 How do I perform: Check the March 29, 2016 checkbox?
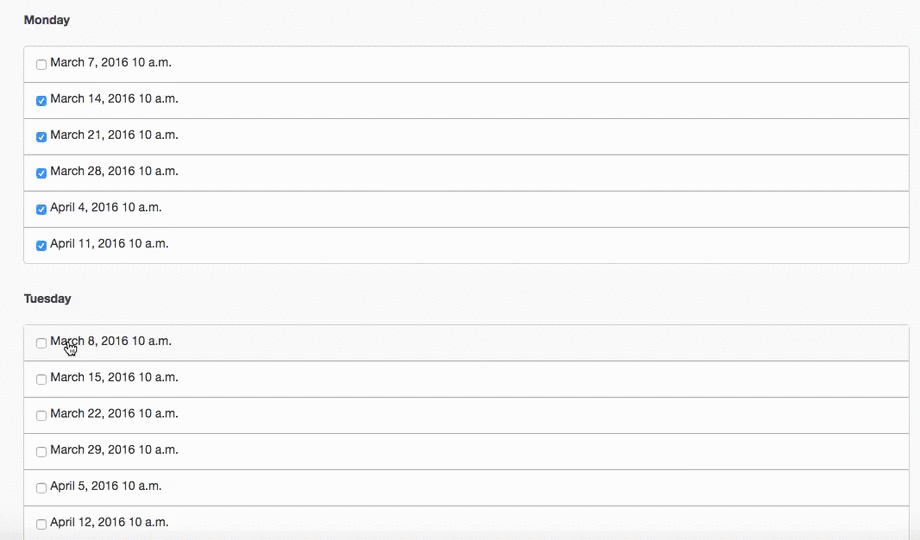coord(41,451)
